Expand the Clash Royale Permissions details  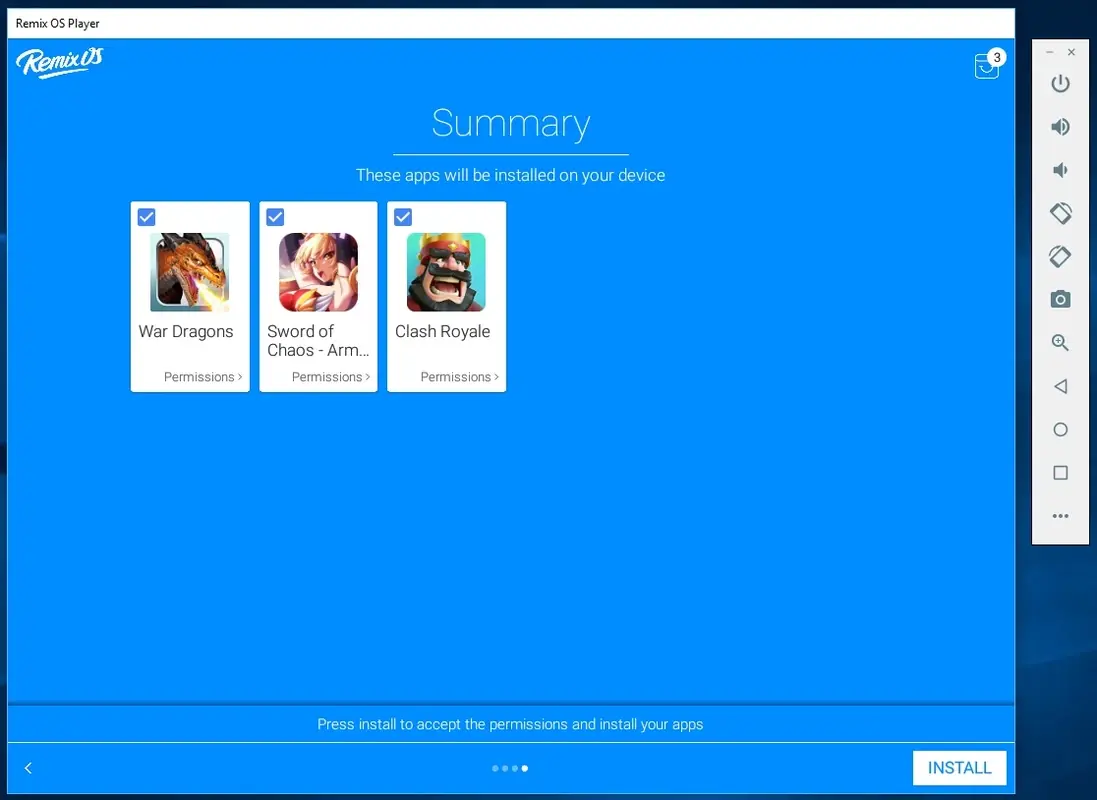[459, 377]
